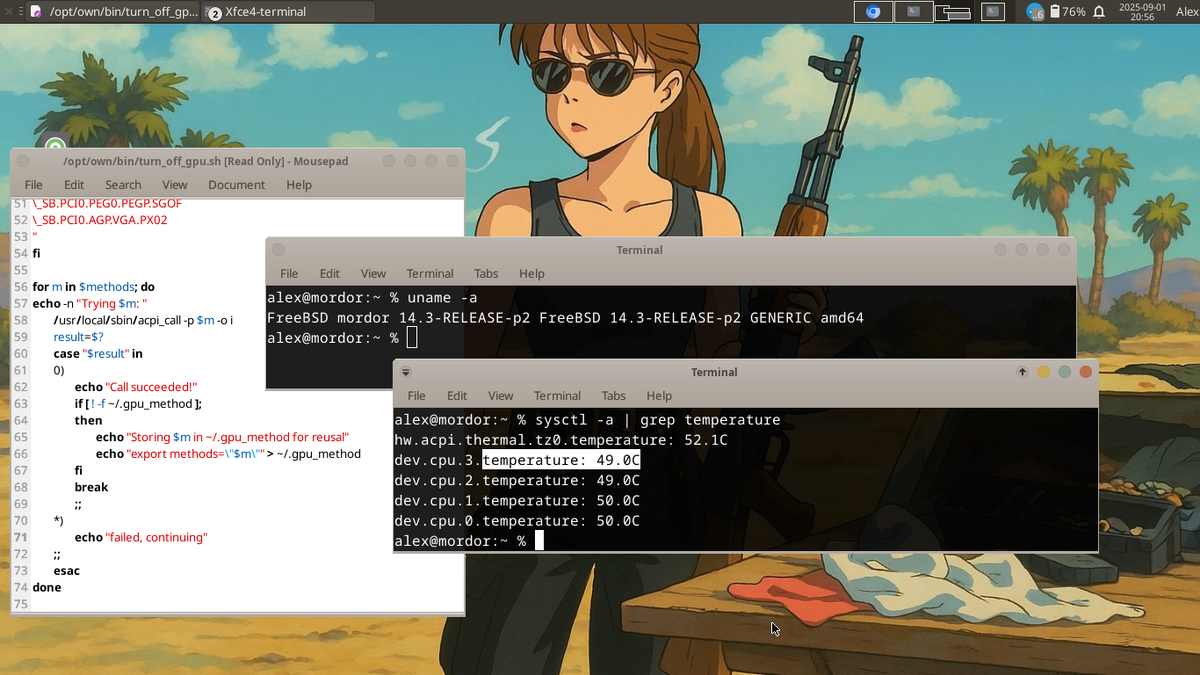This screenshot has width=1200, height=675.
Task: Minimize the sysctl terminal with the yellow button
Action: pos(1043,372)
